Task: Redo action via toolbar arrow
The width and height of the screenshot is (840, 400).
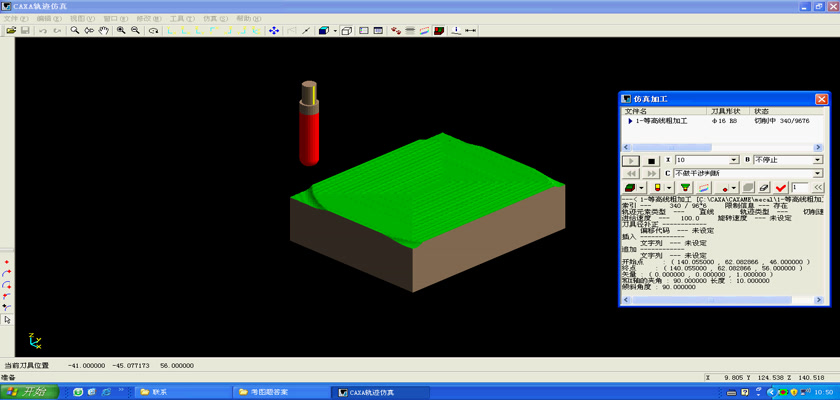Action: [x=57, y=31]
